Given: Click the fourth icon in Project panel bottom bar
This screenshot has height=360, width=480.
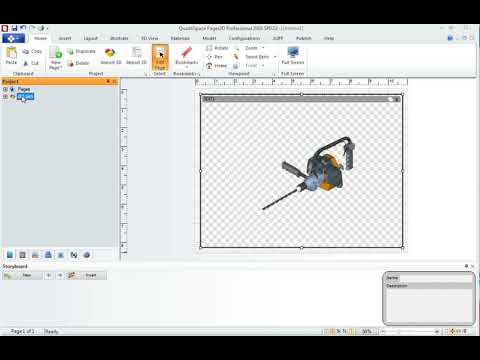Looking at the screenshot, I should point(48,255).
